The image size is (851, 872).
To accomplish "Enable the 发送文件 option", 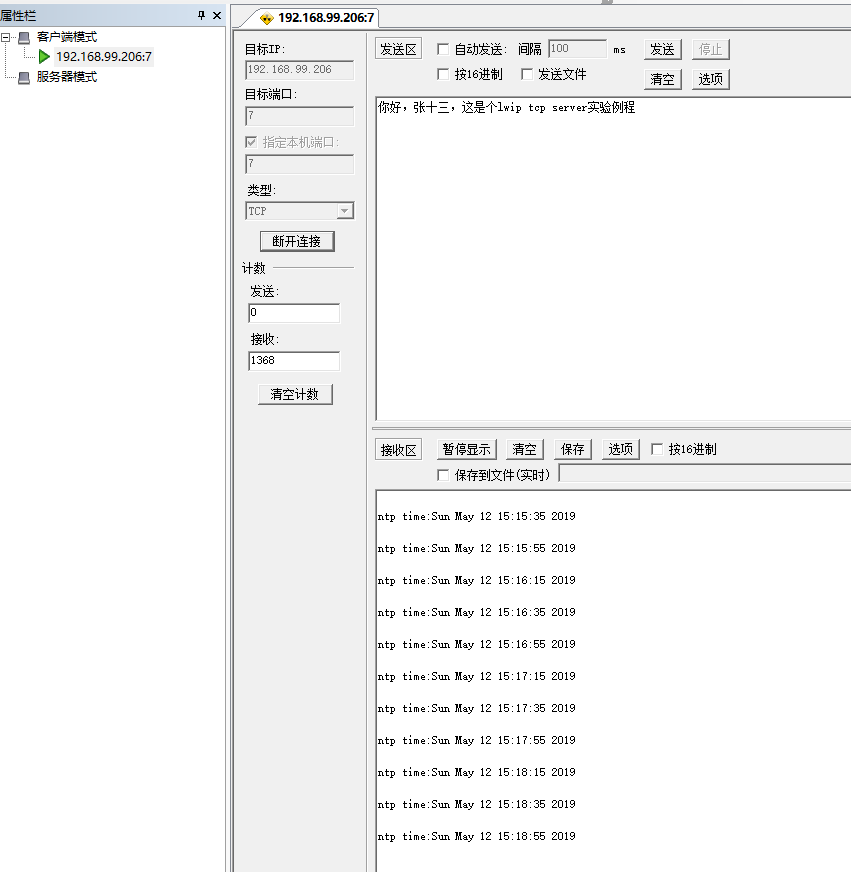I will (526, 74).
